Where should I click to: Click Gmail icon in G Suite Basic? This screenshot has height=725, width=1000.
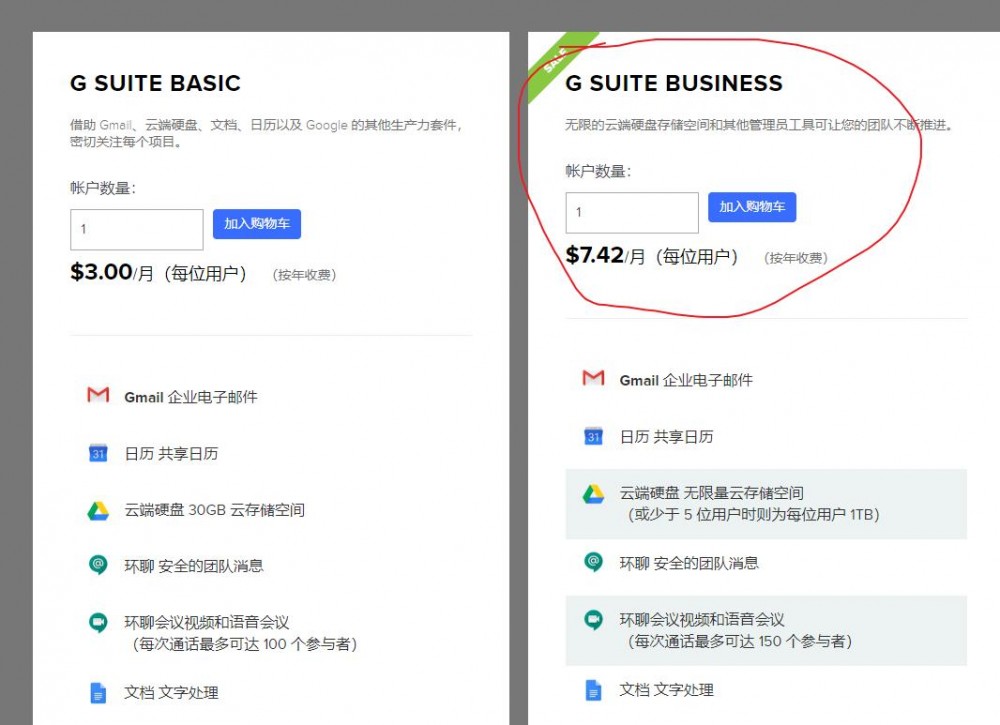pos(98,395)
